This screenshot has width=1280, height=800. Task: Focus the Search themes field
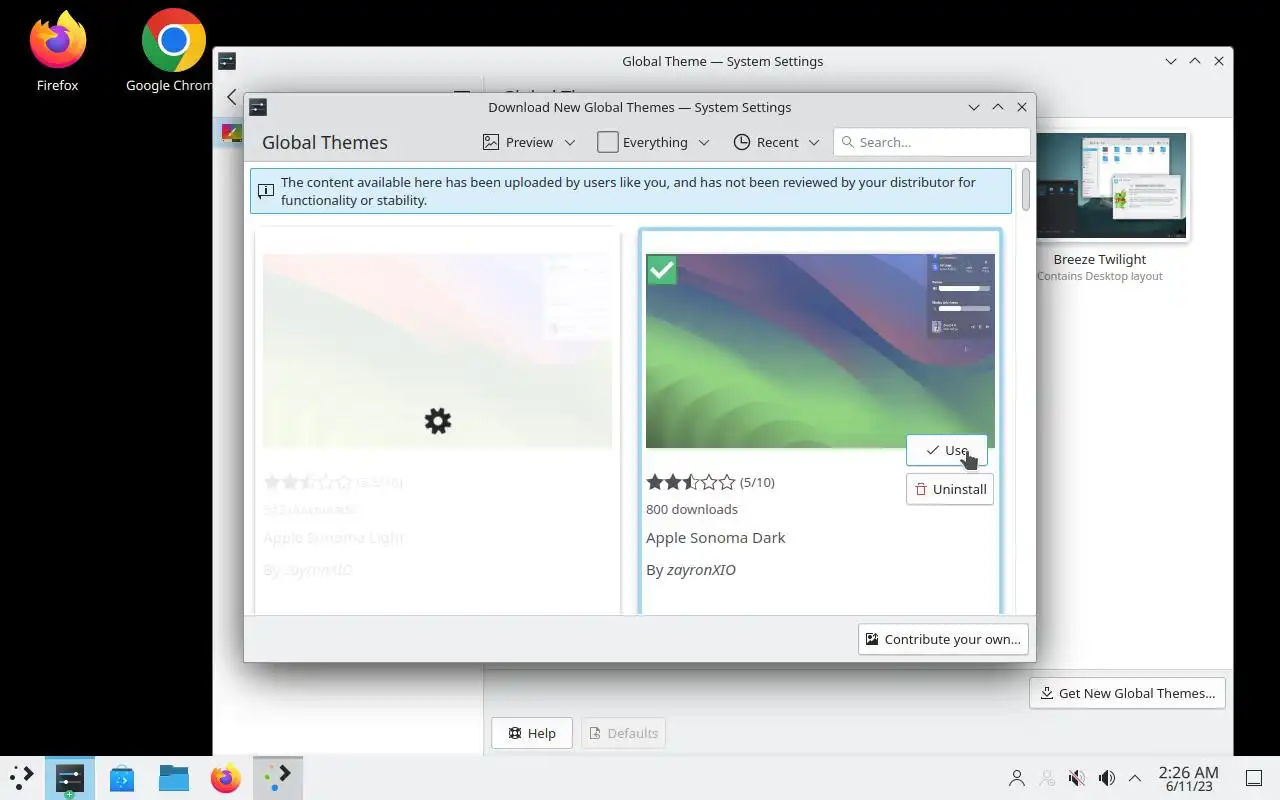pos(931,142)
